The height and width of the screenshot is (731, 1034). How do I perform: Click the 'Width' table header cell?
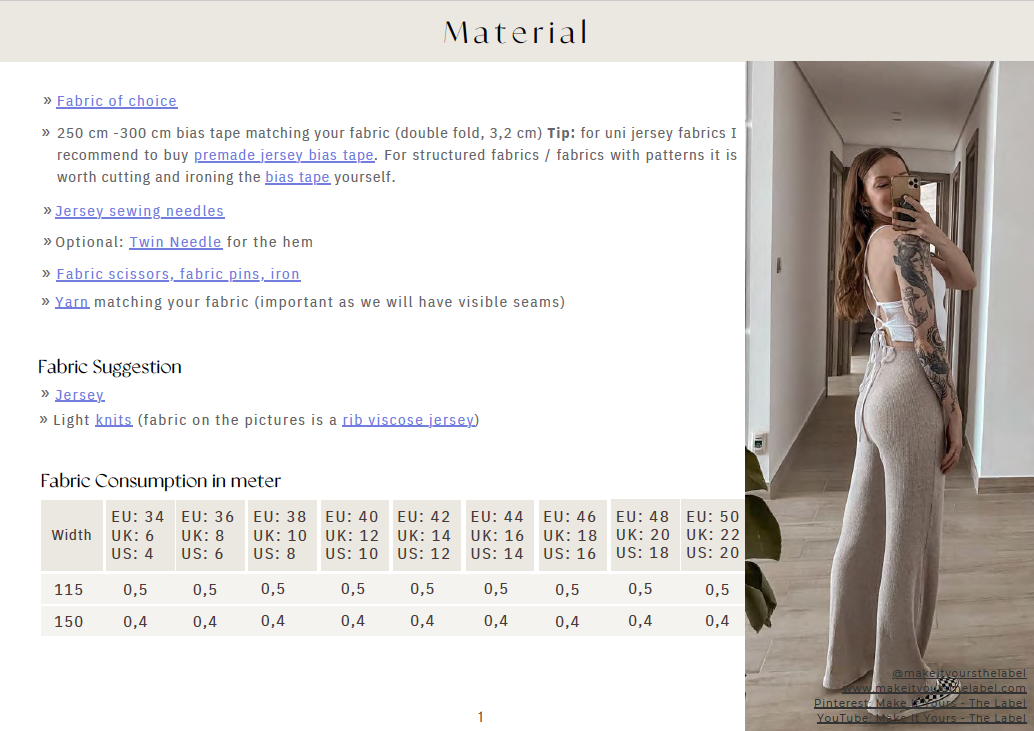pos(72,535)
